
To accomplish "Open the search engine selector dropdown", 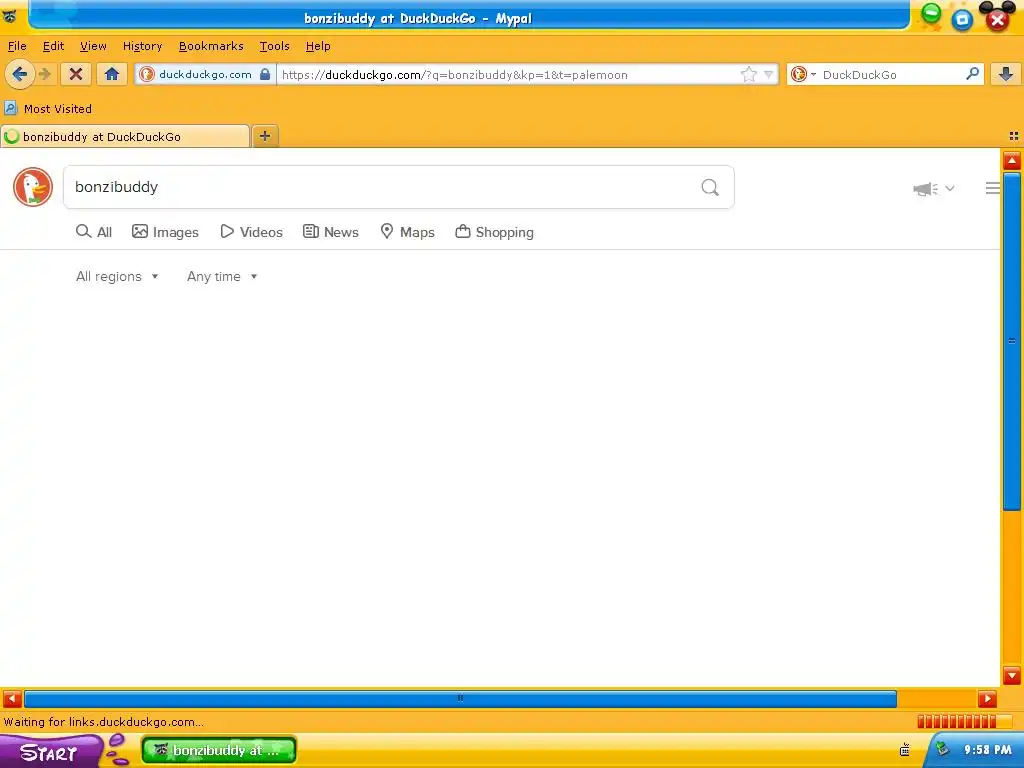I will click(x=803, y=74).
